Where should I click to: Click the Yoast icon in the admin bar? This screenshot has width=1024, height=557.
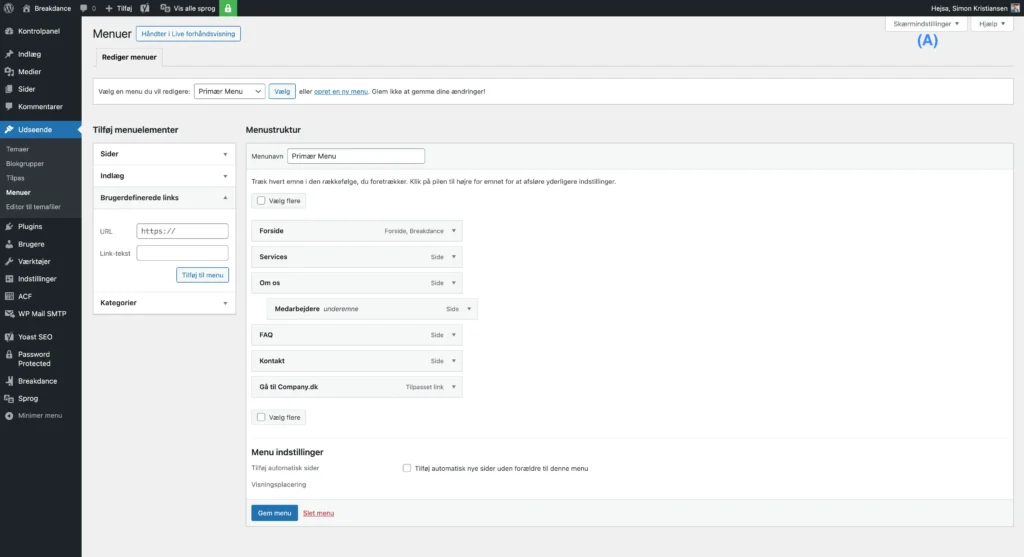[145, 8]
